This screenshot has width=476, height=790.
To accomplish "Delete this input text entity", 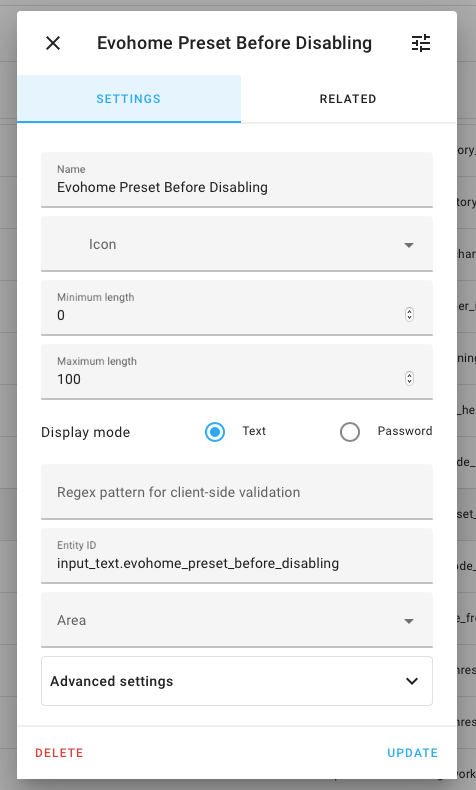I will (59, 753).
